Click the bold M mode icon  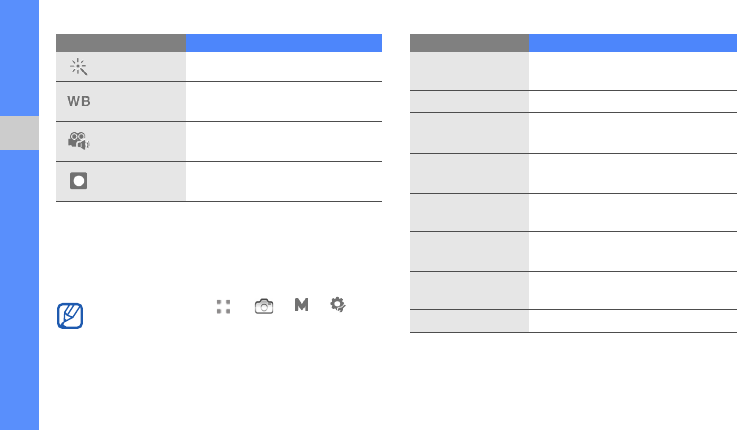[x=301, y=305]
